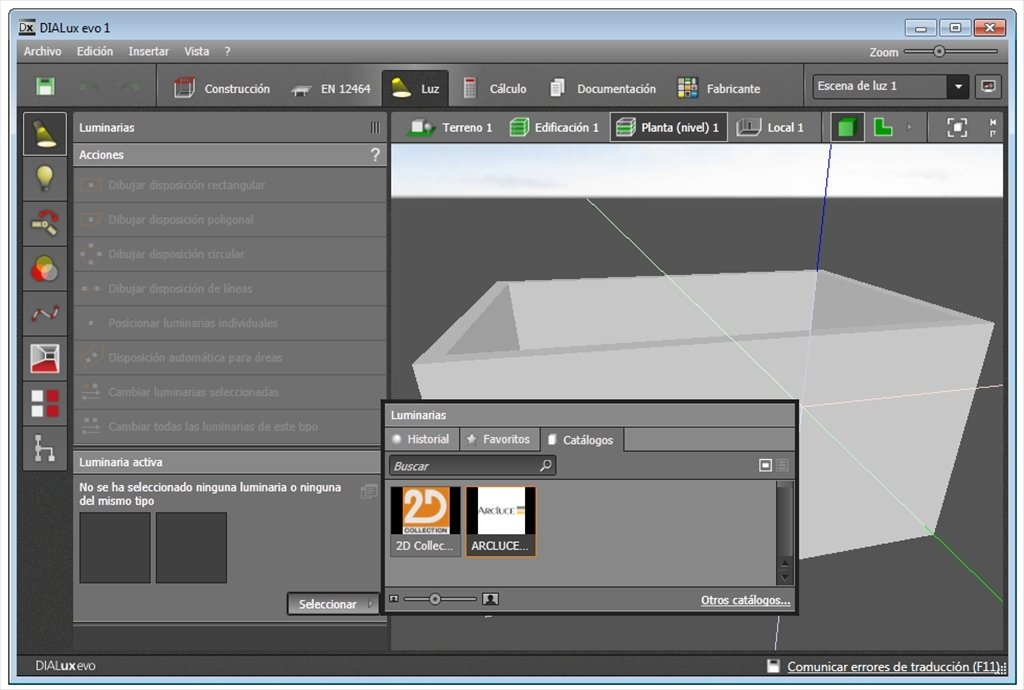The image size is (1024, 690).
Task: Click Dibujar disposición rectangular action
Action: [x=230, y=185]
